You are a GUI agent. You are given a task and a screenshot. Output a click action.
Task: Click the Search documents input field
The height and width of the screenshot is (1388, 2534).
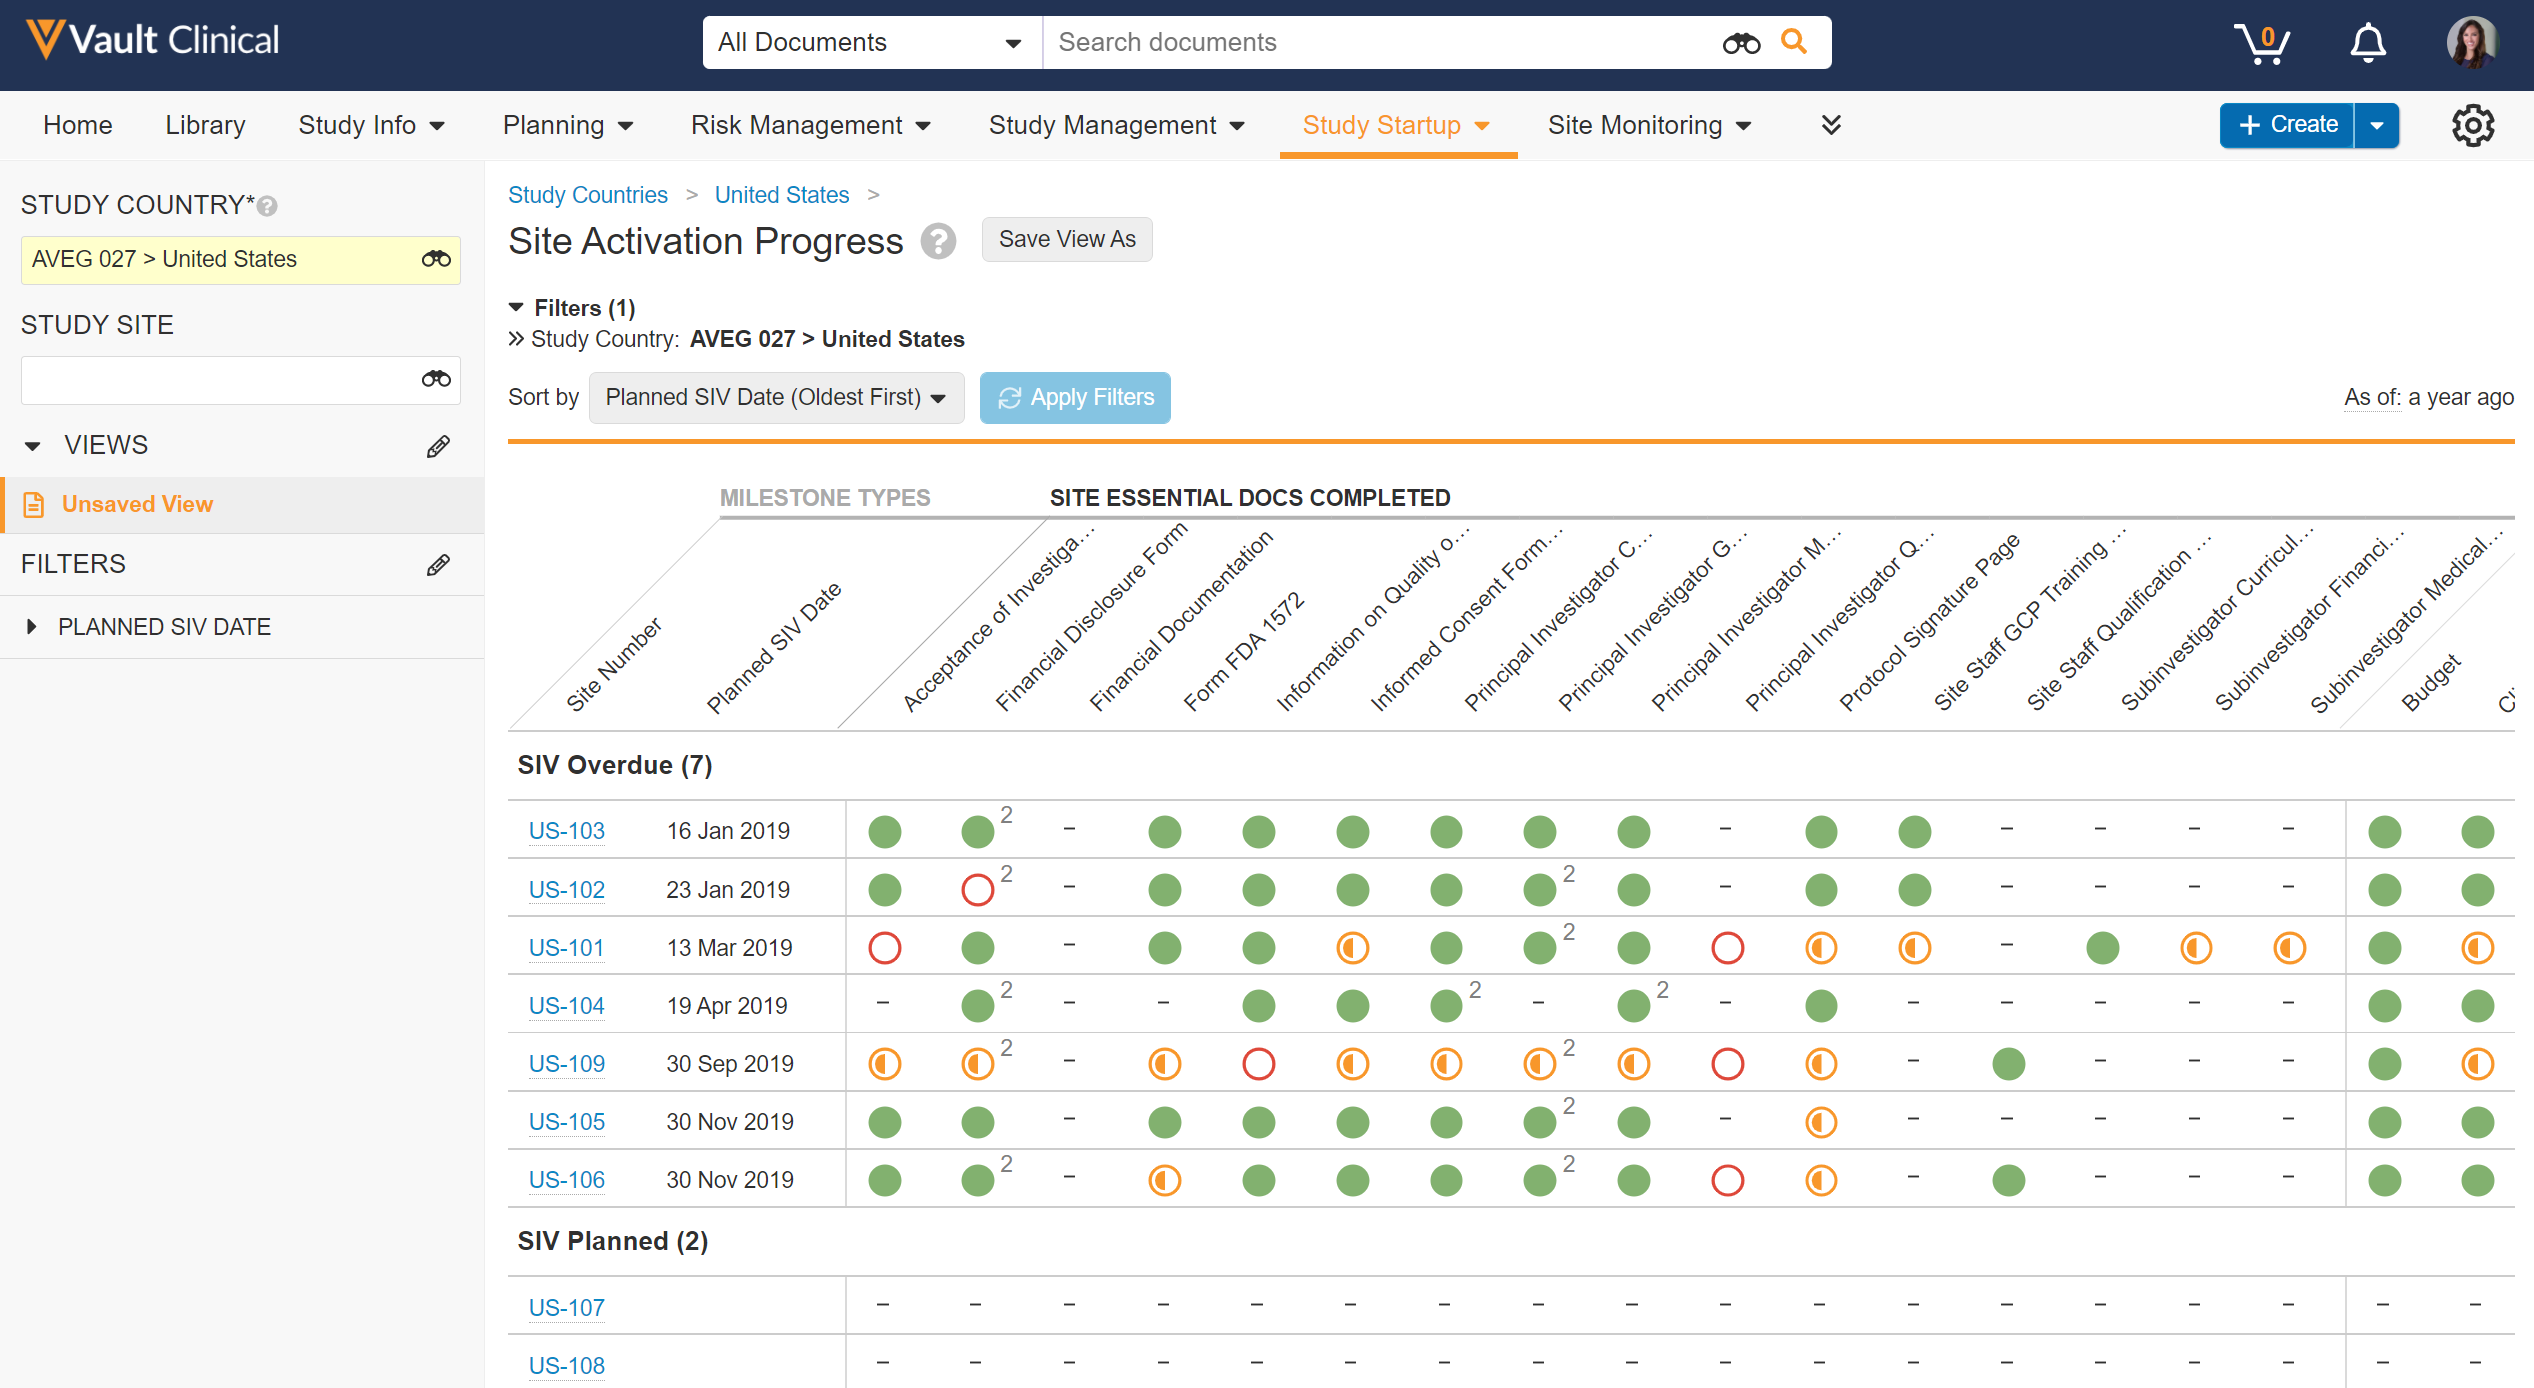click(1380, 42)
